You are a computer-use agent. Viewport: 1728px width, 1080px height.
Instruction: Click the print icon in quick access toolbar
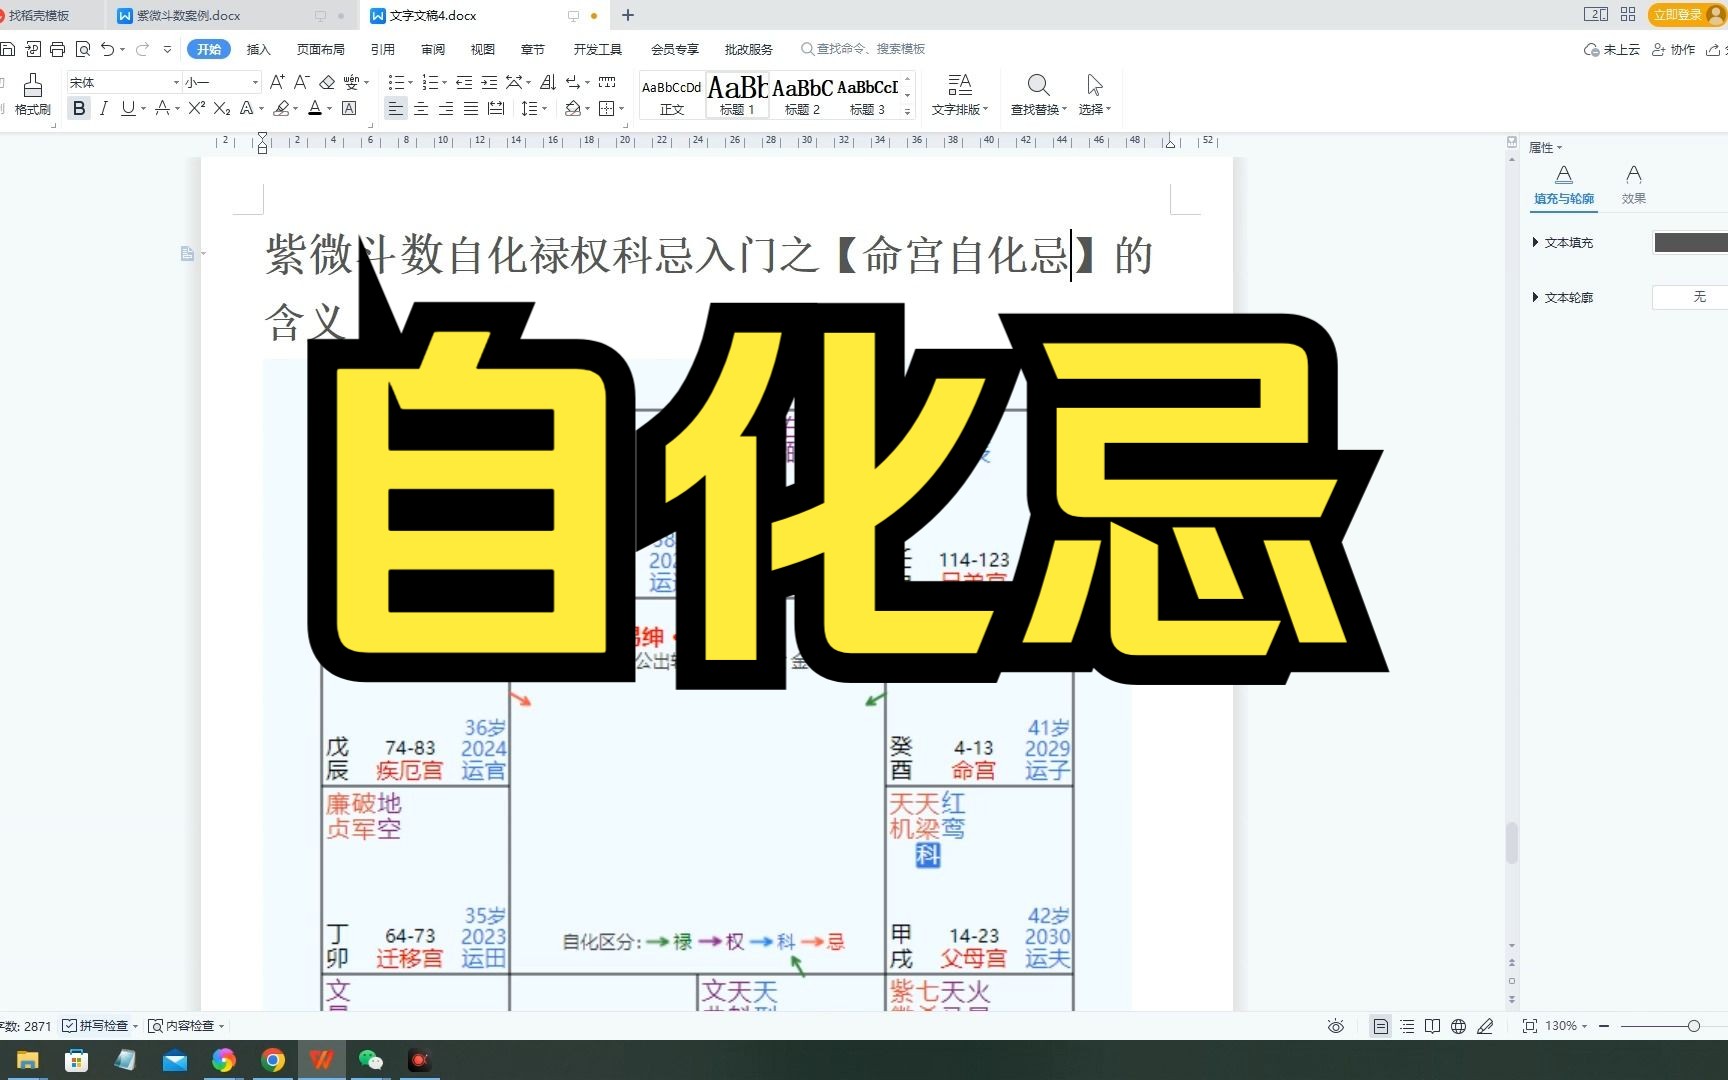[57, 49]
